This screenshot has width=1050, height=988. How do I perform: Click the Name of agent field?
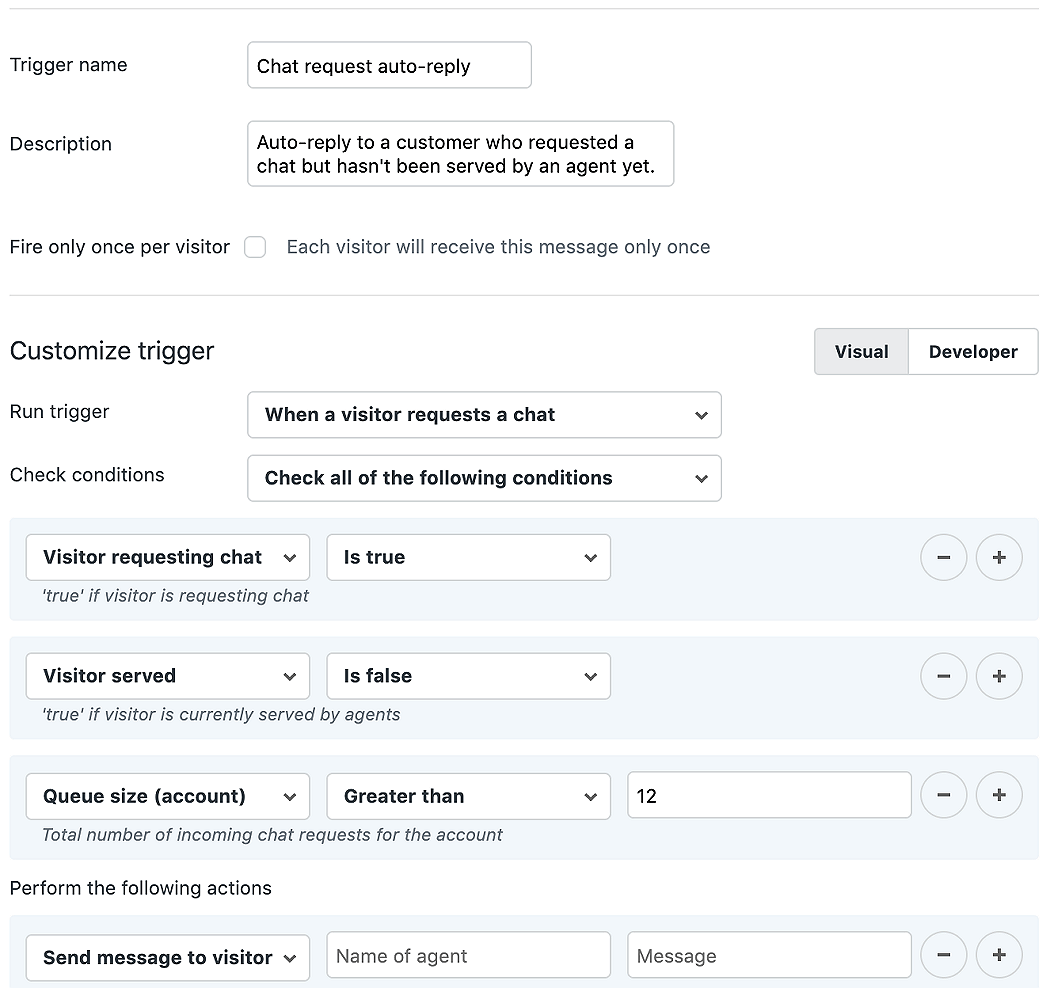point(468,955)
